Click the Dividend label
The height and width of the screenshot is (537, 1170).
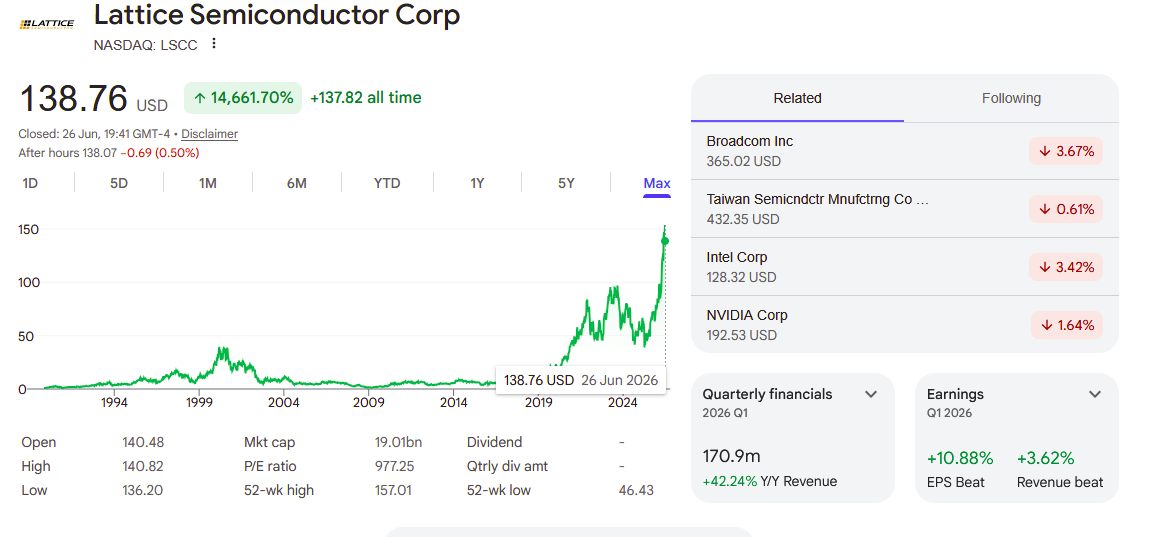pos(495,442)
